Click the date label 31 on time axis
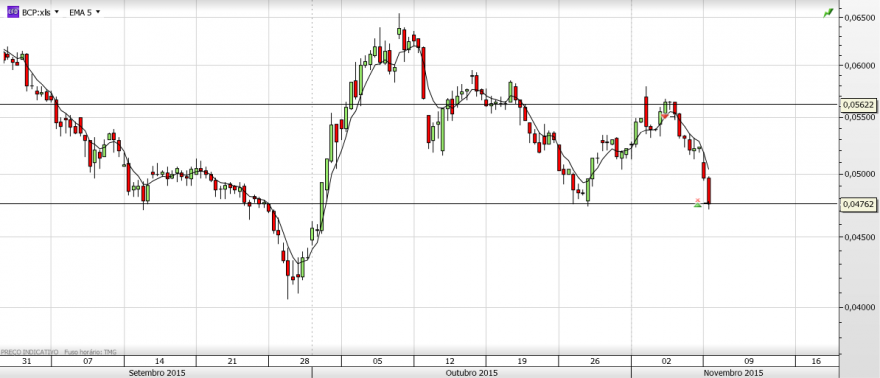 (26, 361)
